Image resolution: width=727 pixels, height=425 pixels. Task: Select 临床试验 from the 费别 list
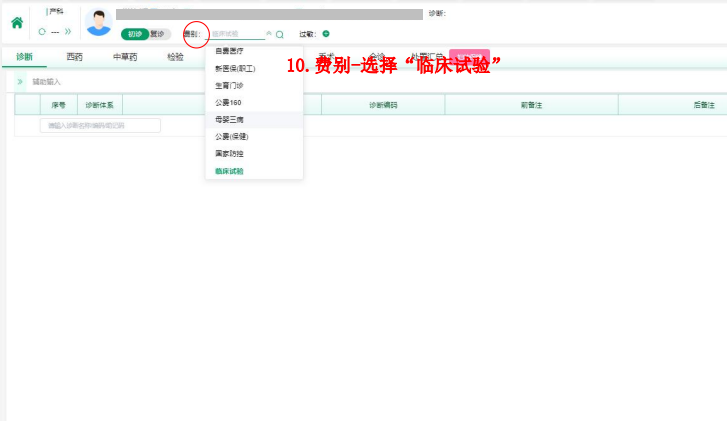pyautogui.click(x=229, y=171)
